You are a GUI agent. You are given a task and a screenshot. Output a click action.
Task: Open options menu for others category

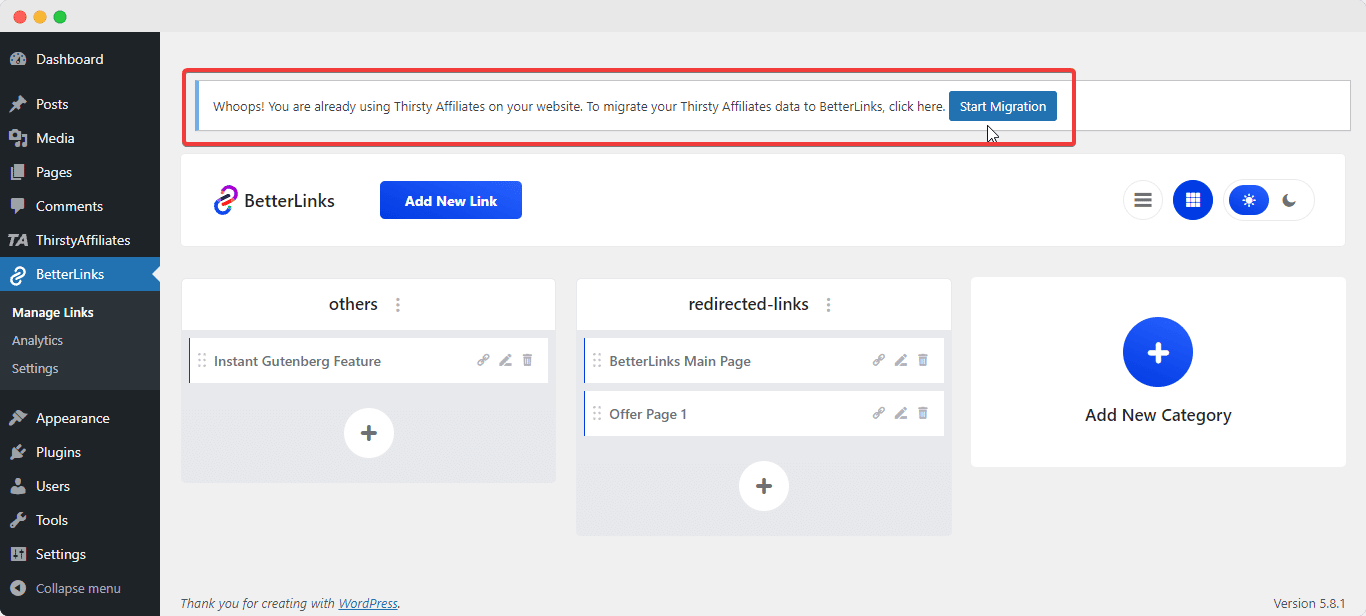pos(398,305)
